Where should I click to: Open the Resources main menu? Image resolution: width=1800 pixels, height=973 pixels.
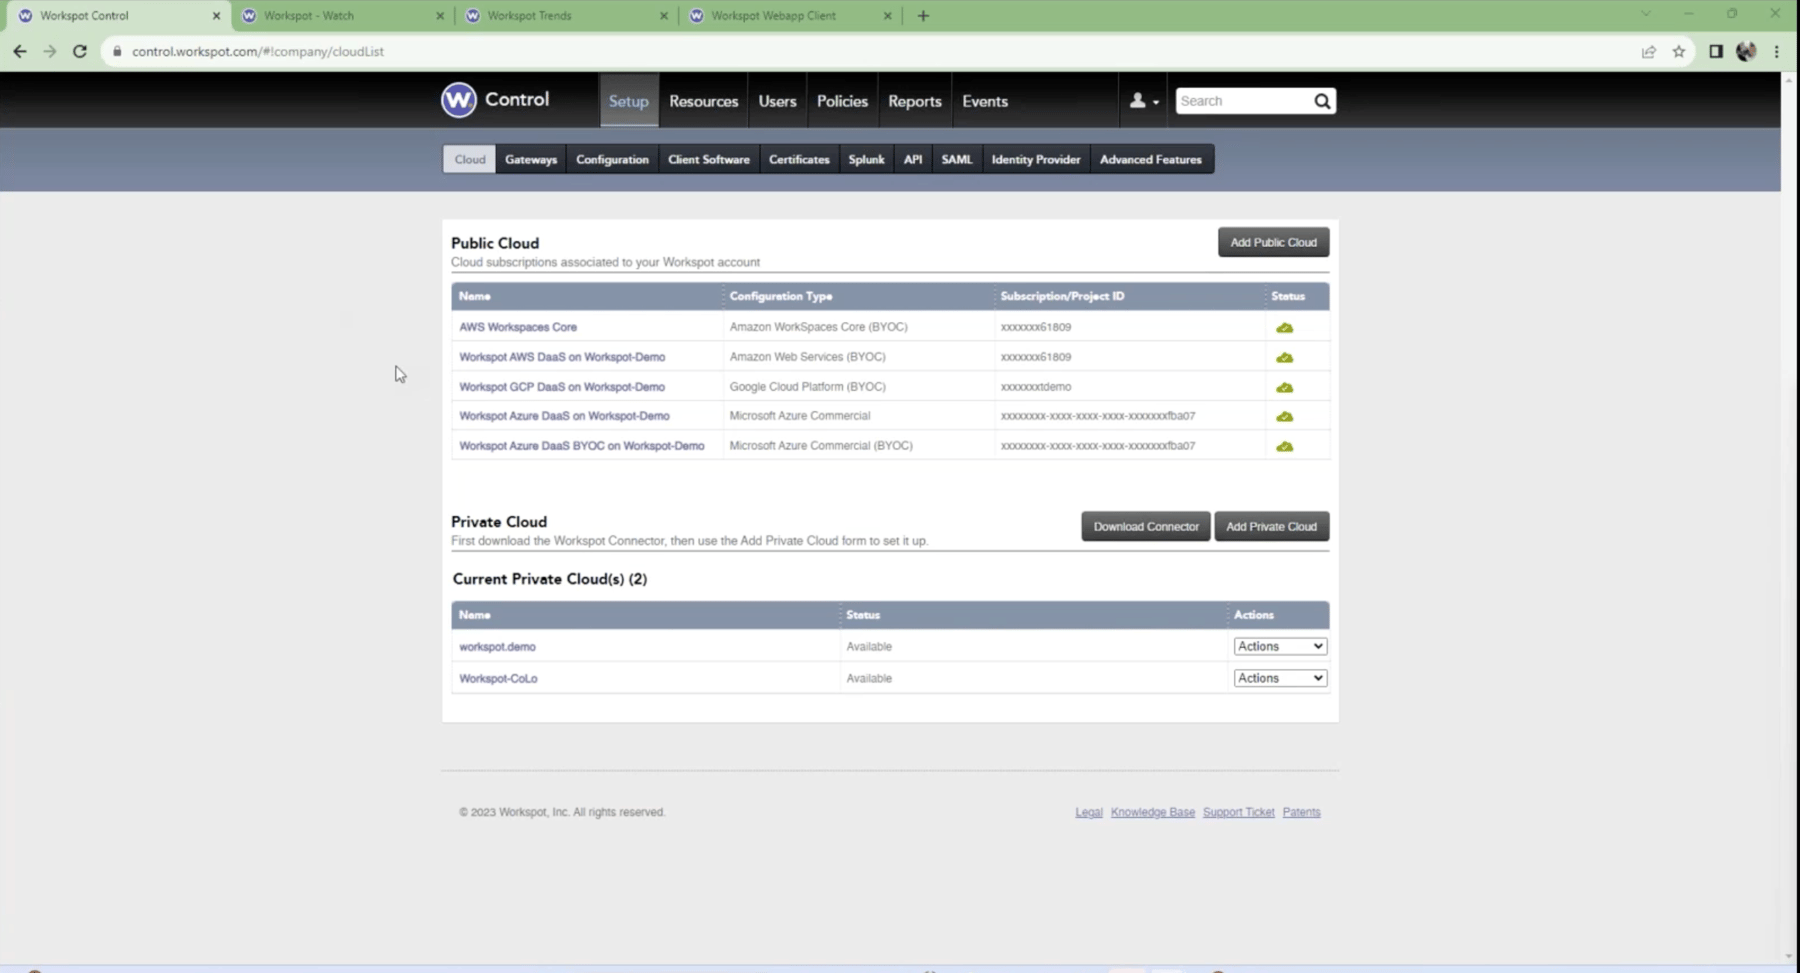tap(704, 101)
